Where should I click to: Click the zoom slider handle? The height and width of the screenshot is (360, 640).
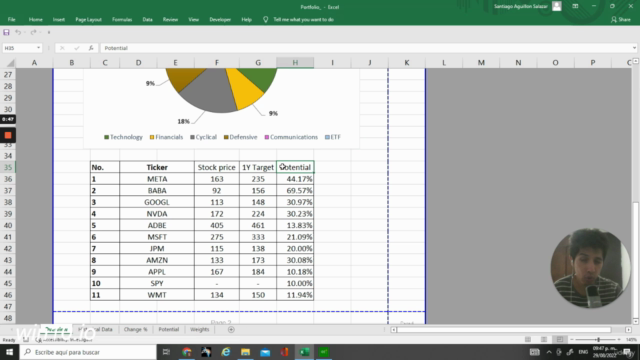[598, 340]
